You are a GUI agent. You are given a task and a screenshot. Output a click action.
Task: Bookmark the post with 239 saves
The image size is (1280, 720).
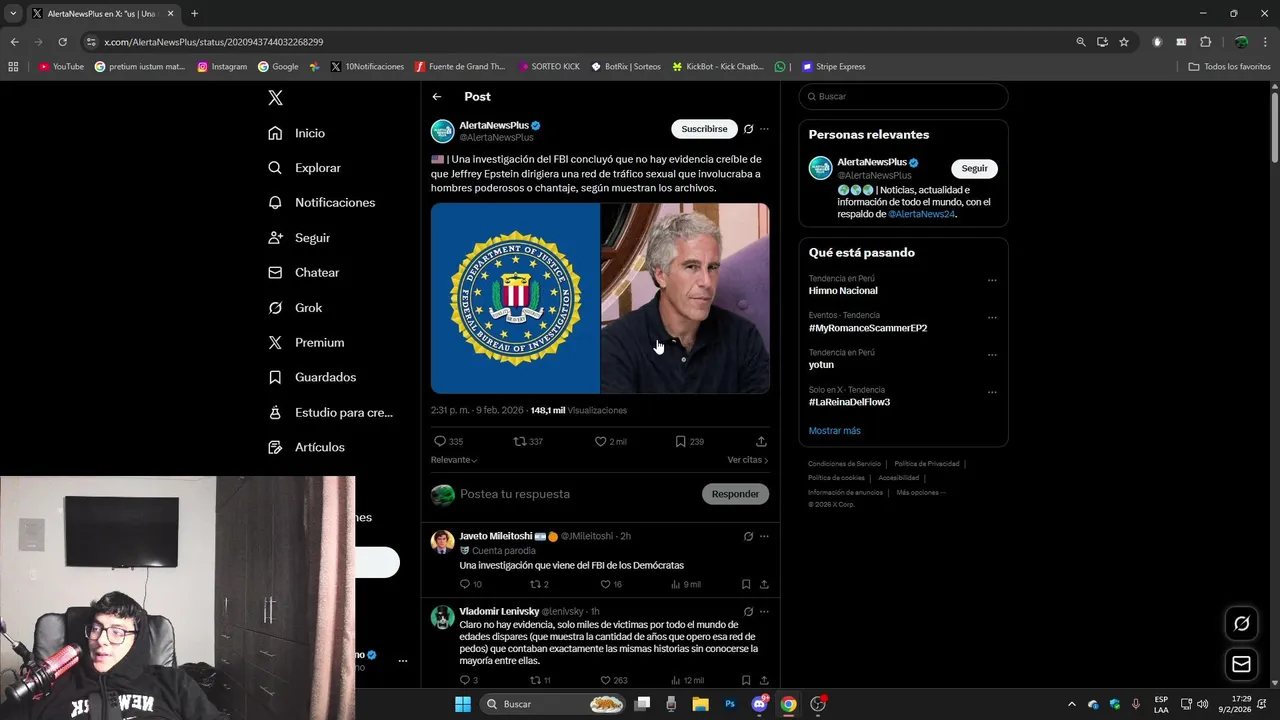coord(680,441)
